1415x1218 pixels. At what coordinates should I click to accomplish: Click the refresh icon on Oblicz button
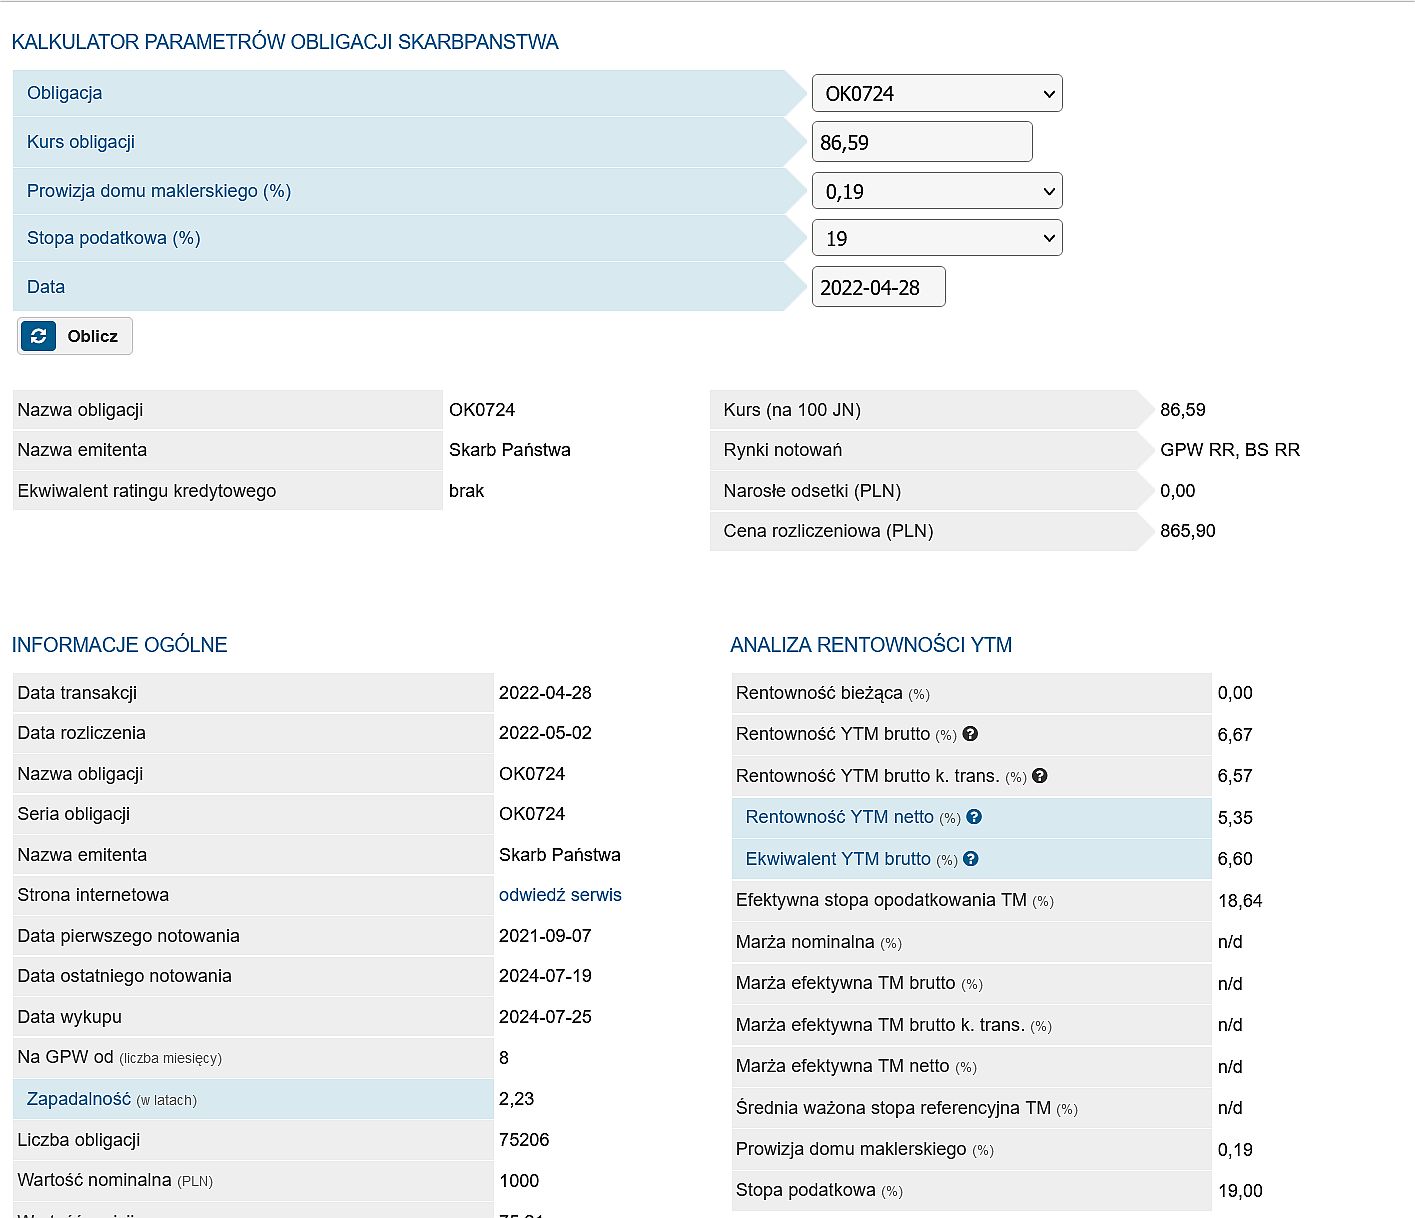[x=38, y=336]
